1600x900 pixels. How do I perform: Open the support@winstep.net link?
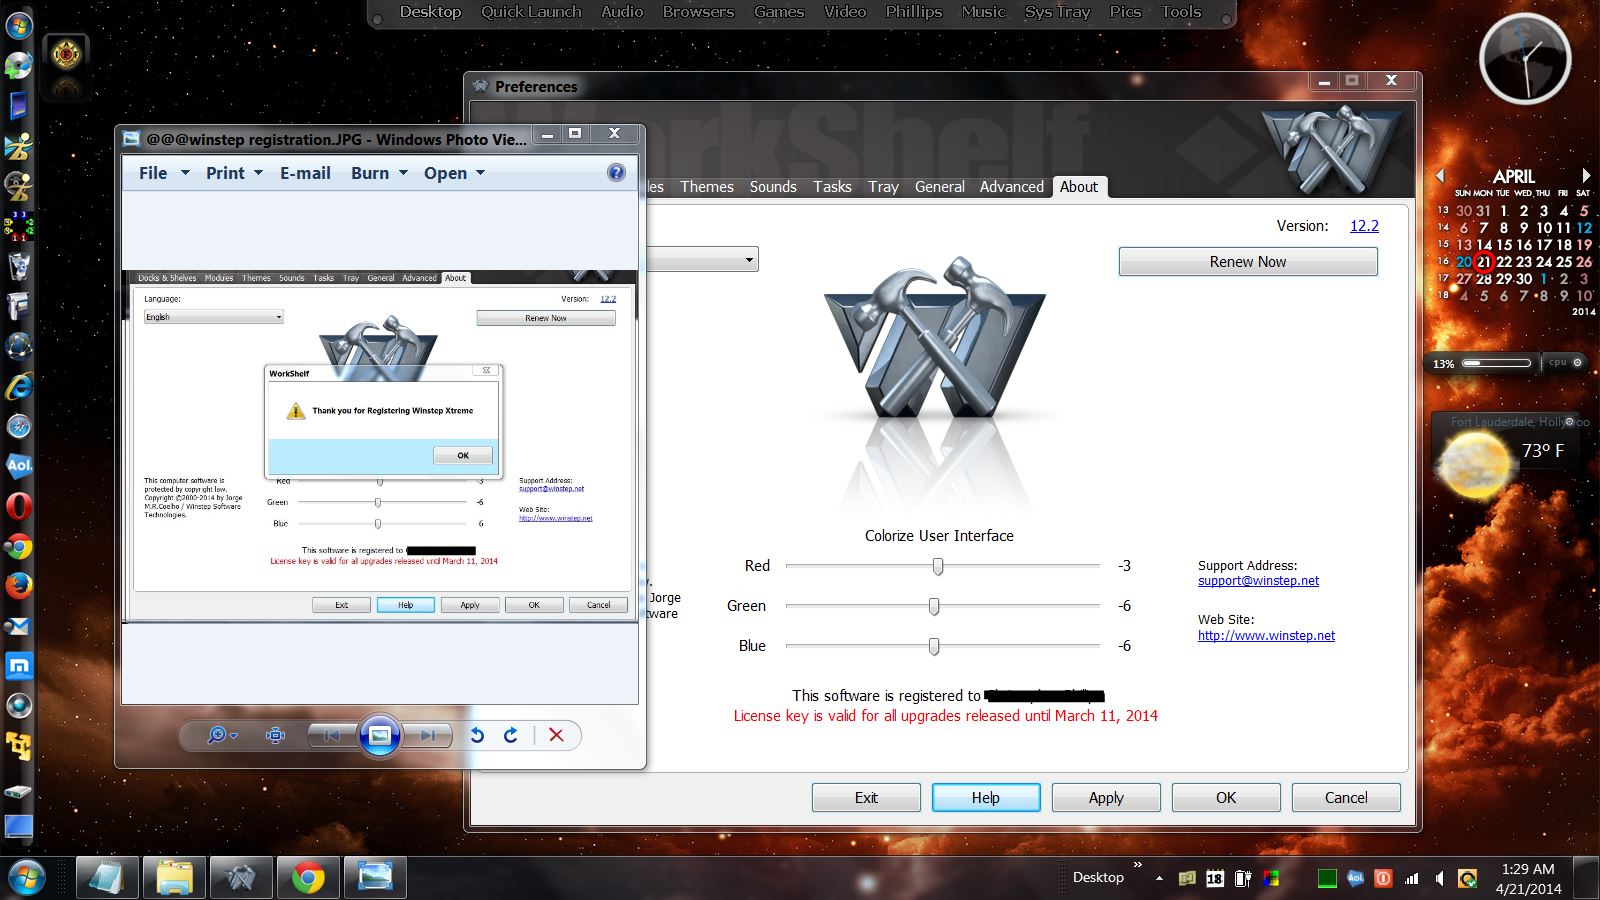click(1258, 581)
